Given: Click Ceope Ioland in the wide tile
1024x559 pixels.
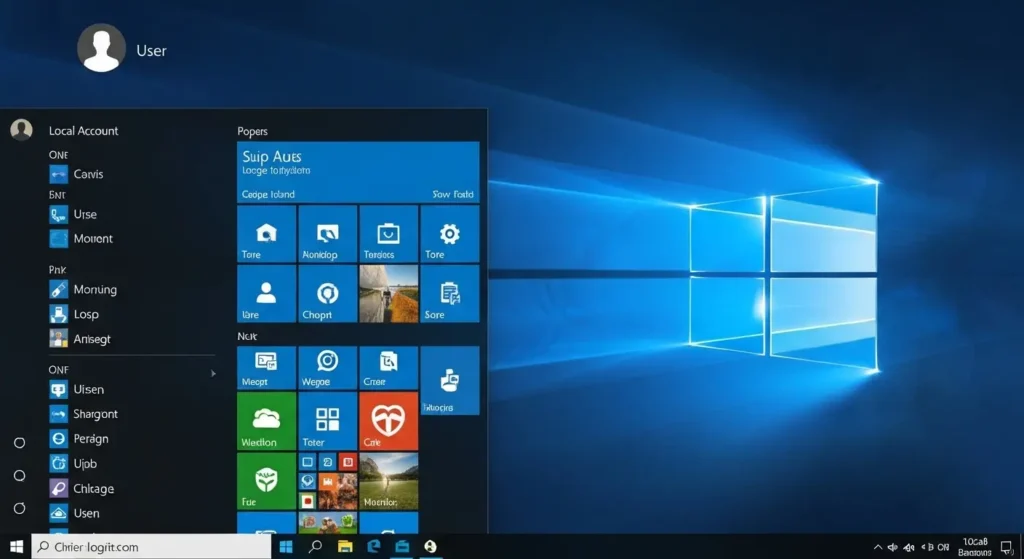Looking at the screenshot, I should pos(268,195).
